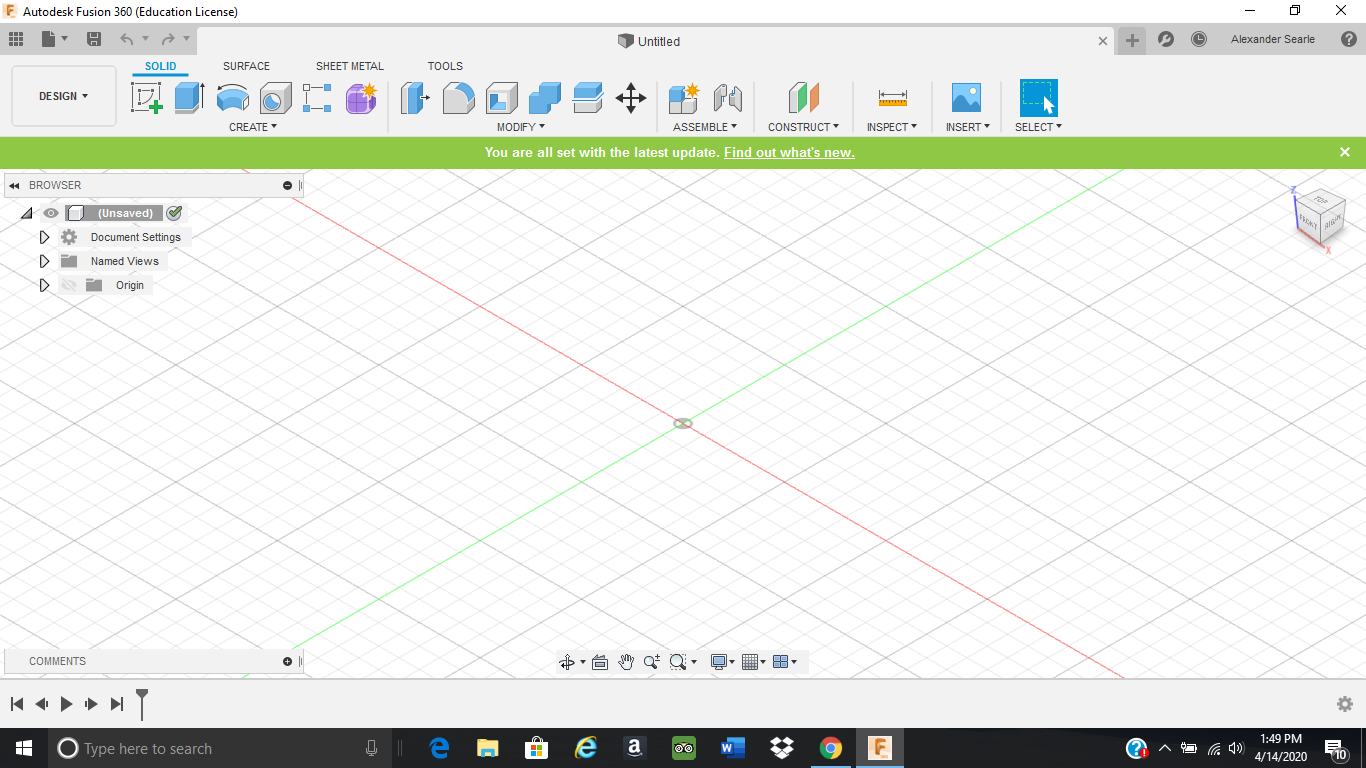1366x768 pixels.
Task: Select the Insert Image (decal) tool
Action: click(967, 98)
